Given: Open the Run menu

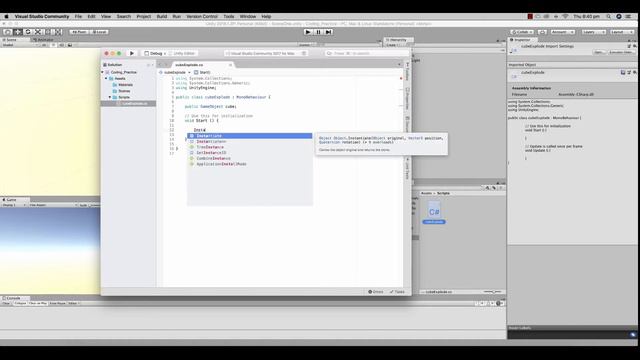Looking at the screenshot, I should click(176, 16).
